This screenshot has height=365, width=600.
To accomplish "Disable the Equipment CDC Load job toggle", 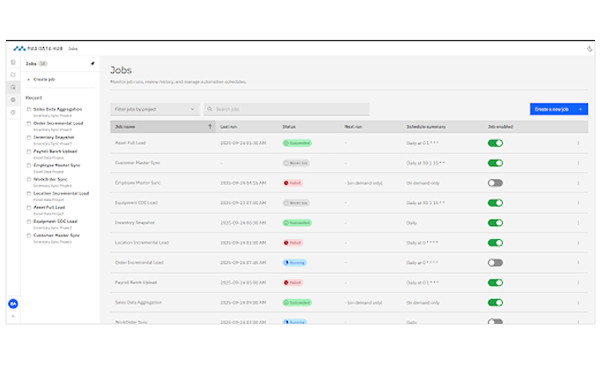I will click(495, 203).
